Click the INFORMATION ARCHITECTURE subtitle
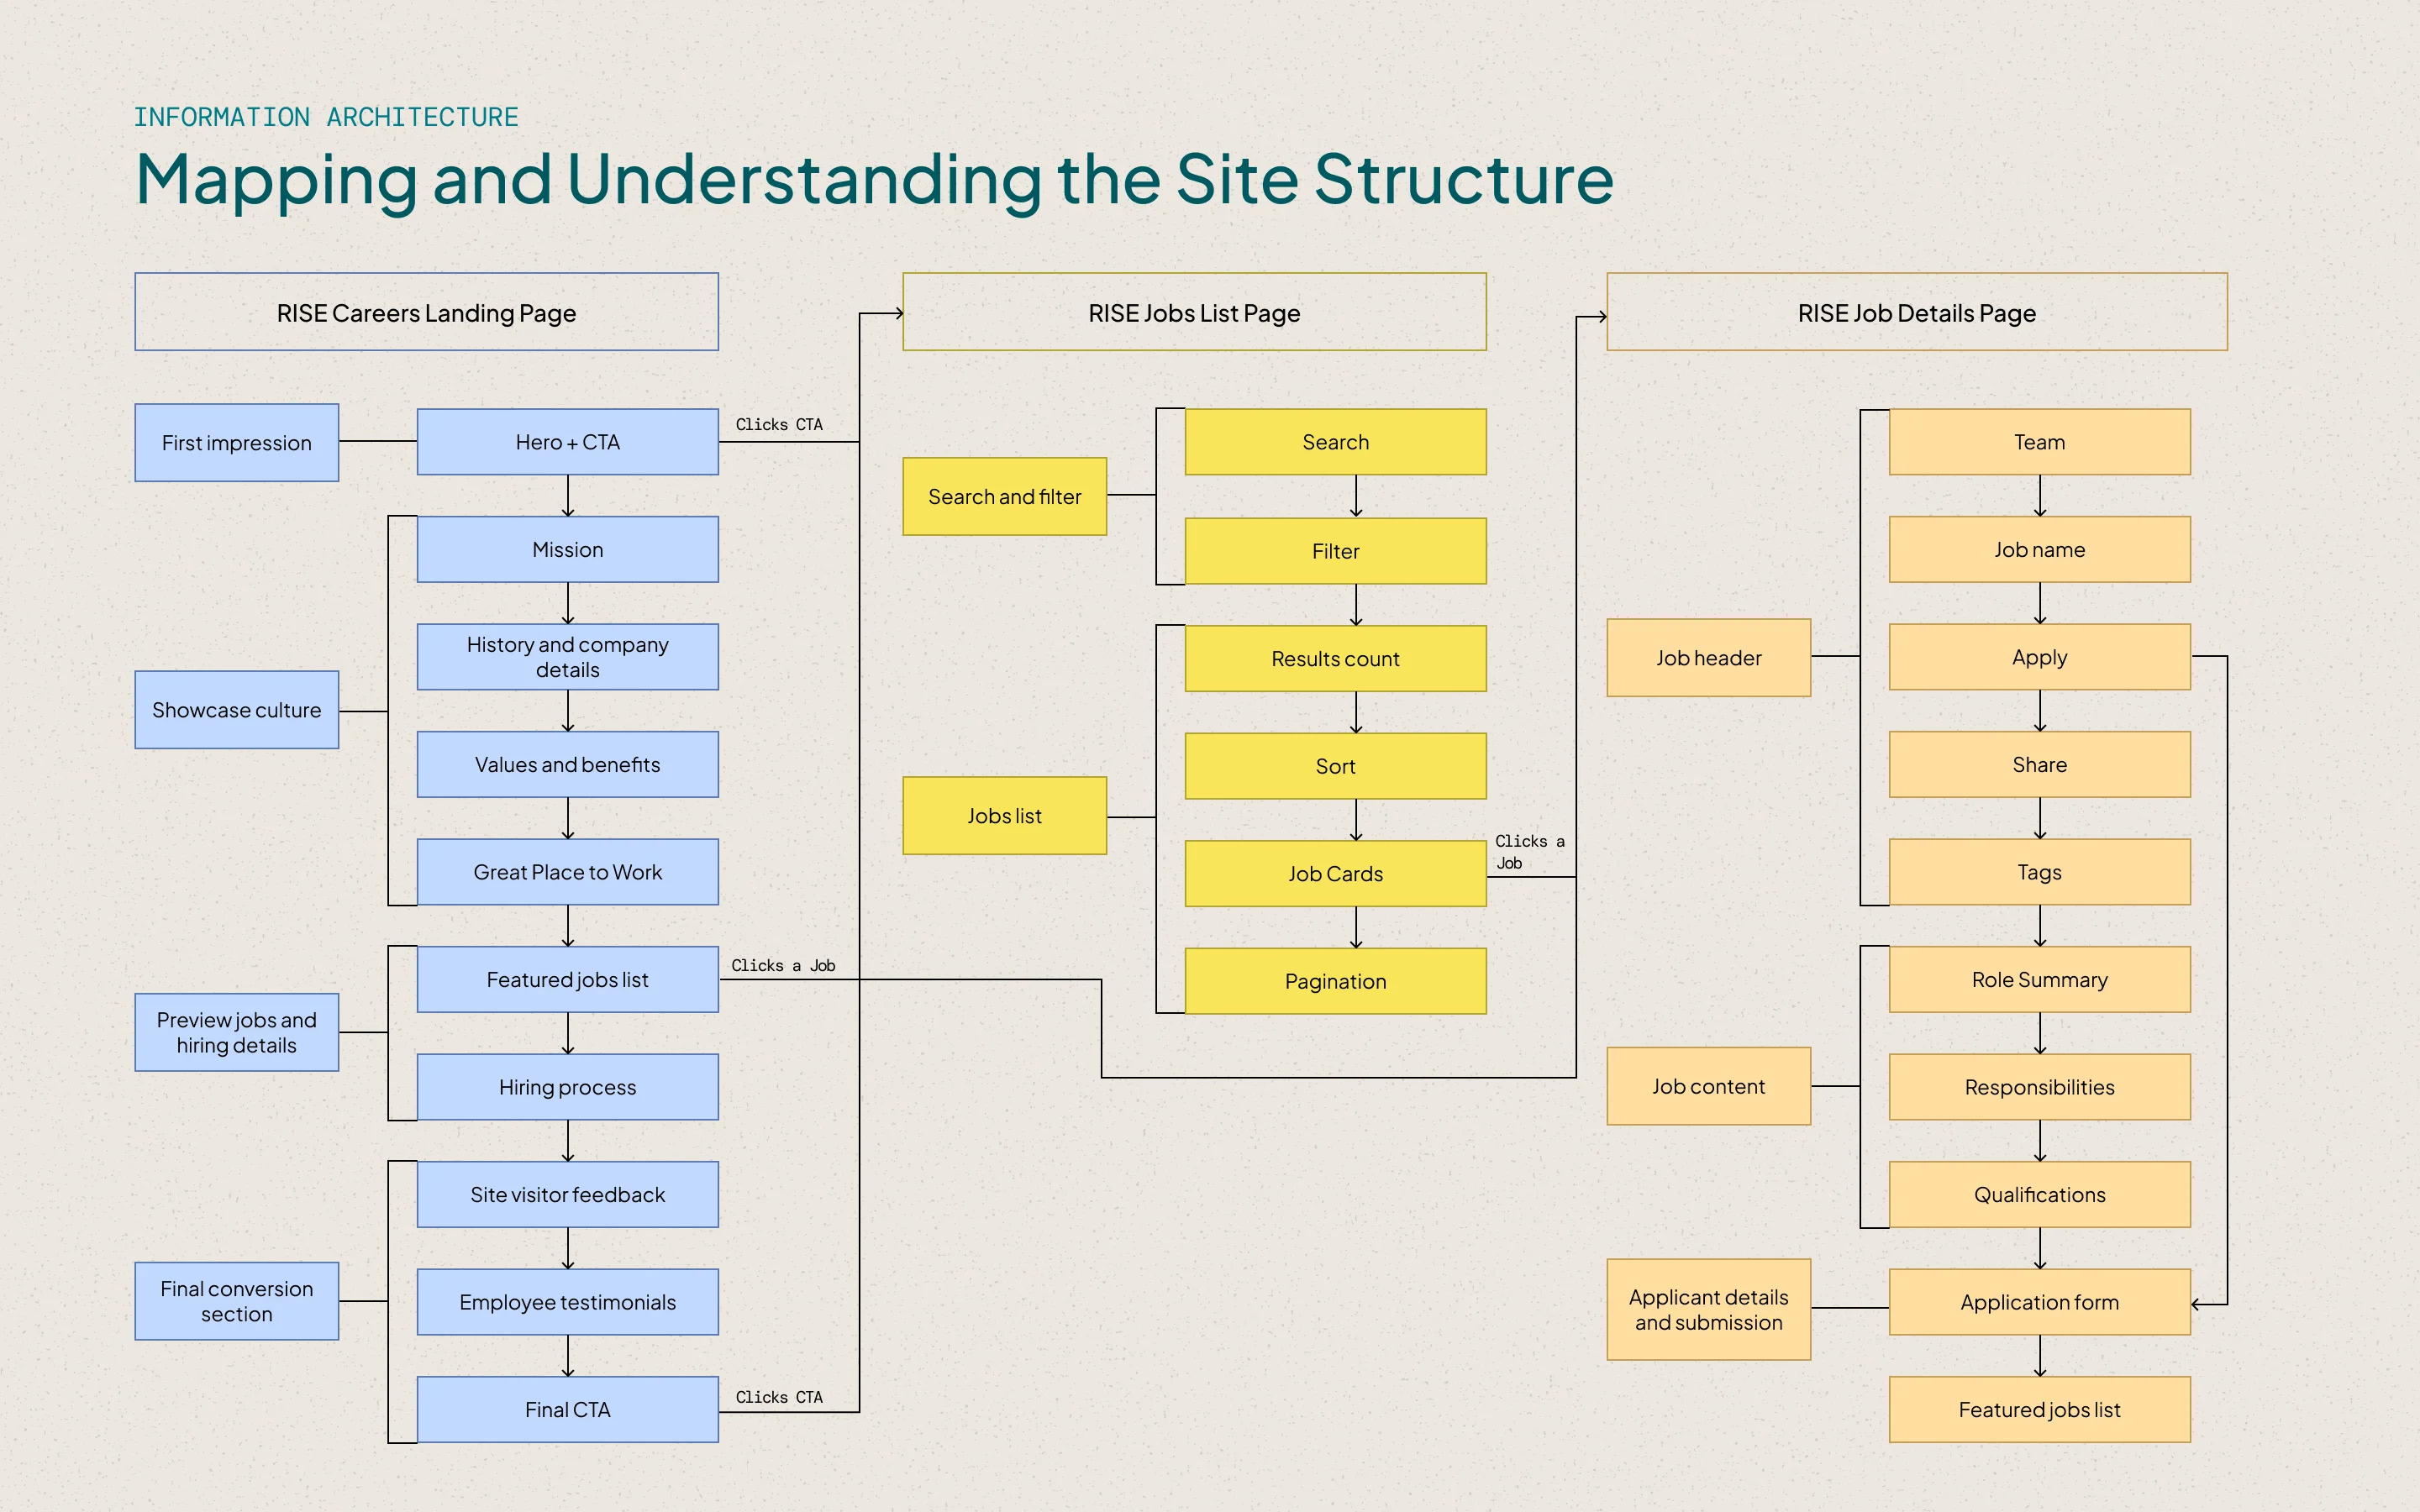This screenshot has height=1512, width=2420. (326, 117)
